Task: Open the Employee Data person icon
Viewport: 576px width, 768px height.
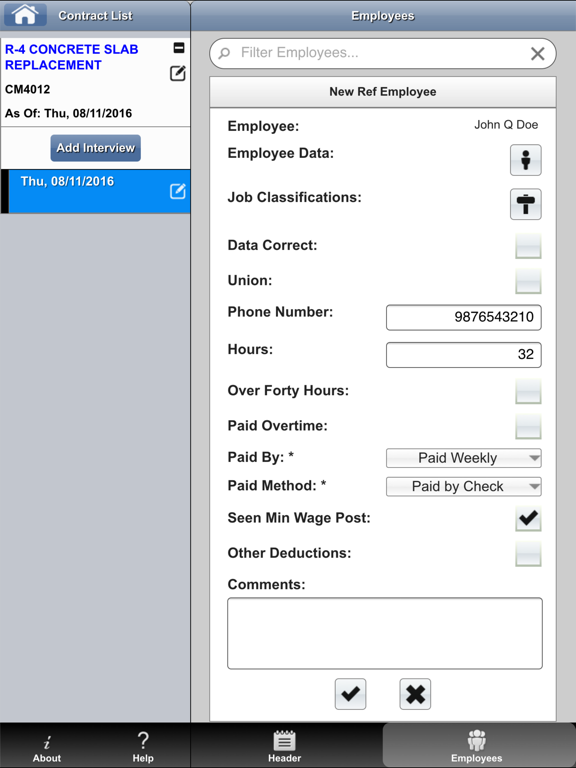Action: 526,160
